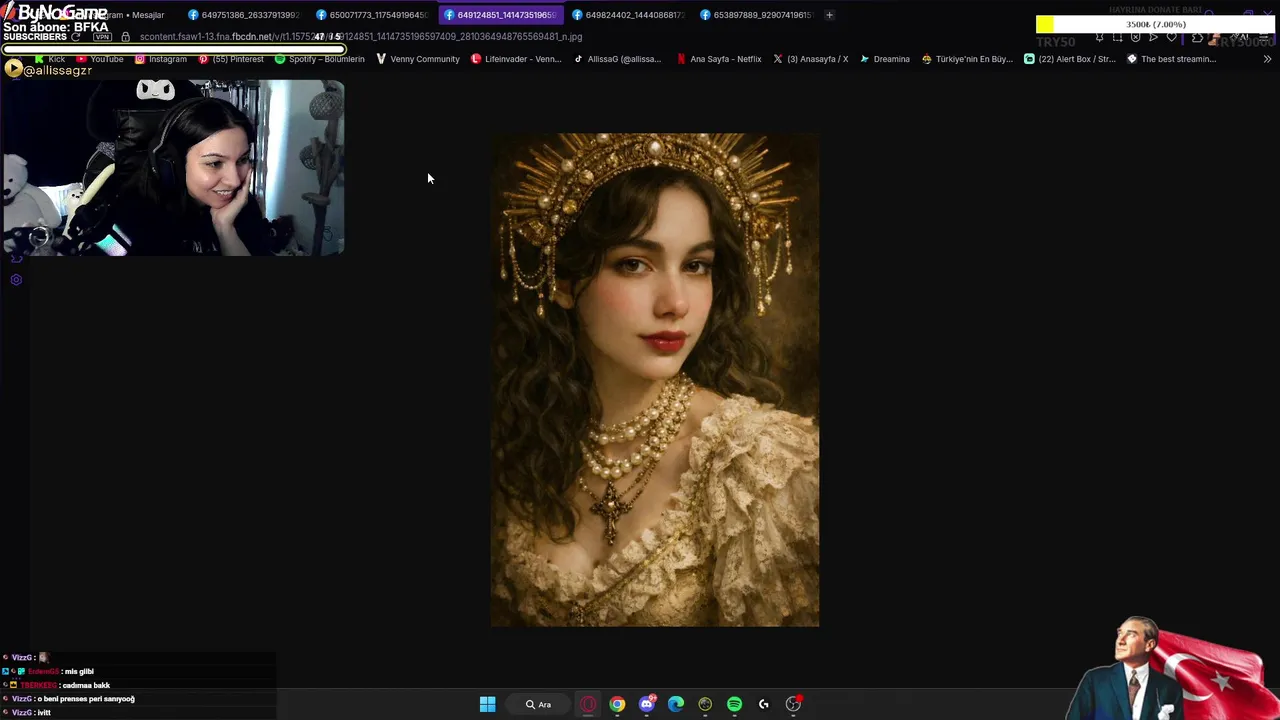This screenshot has height=720, width=1280.
Task: Click the snapshot icon in the toolbar
Action: pos(1117,38)
